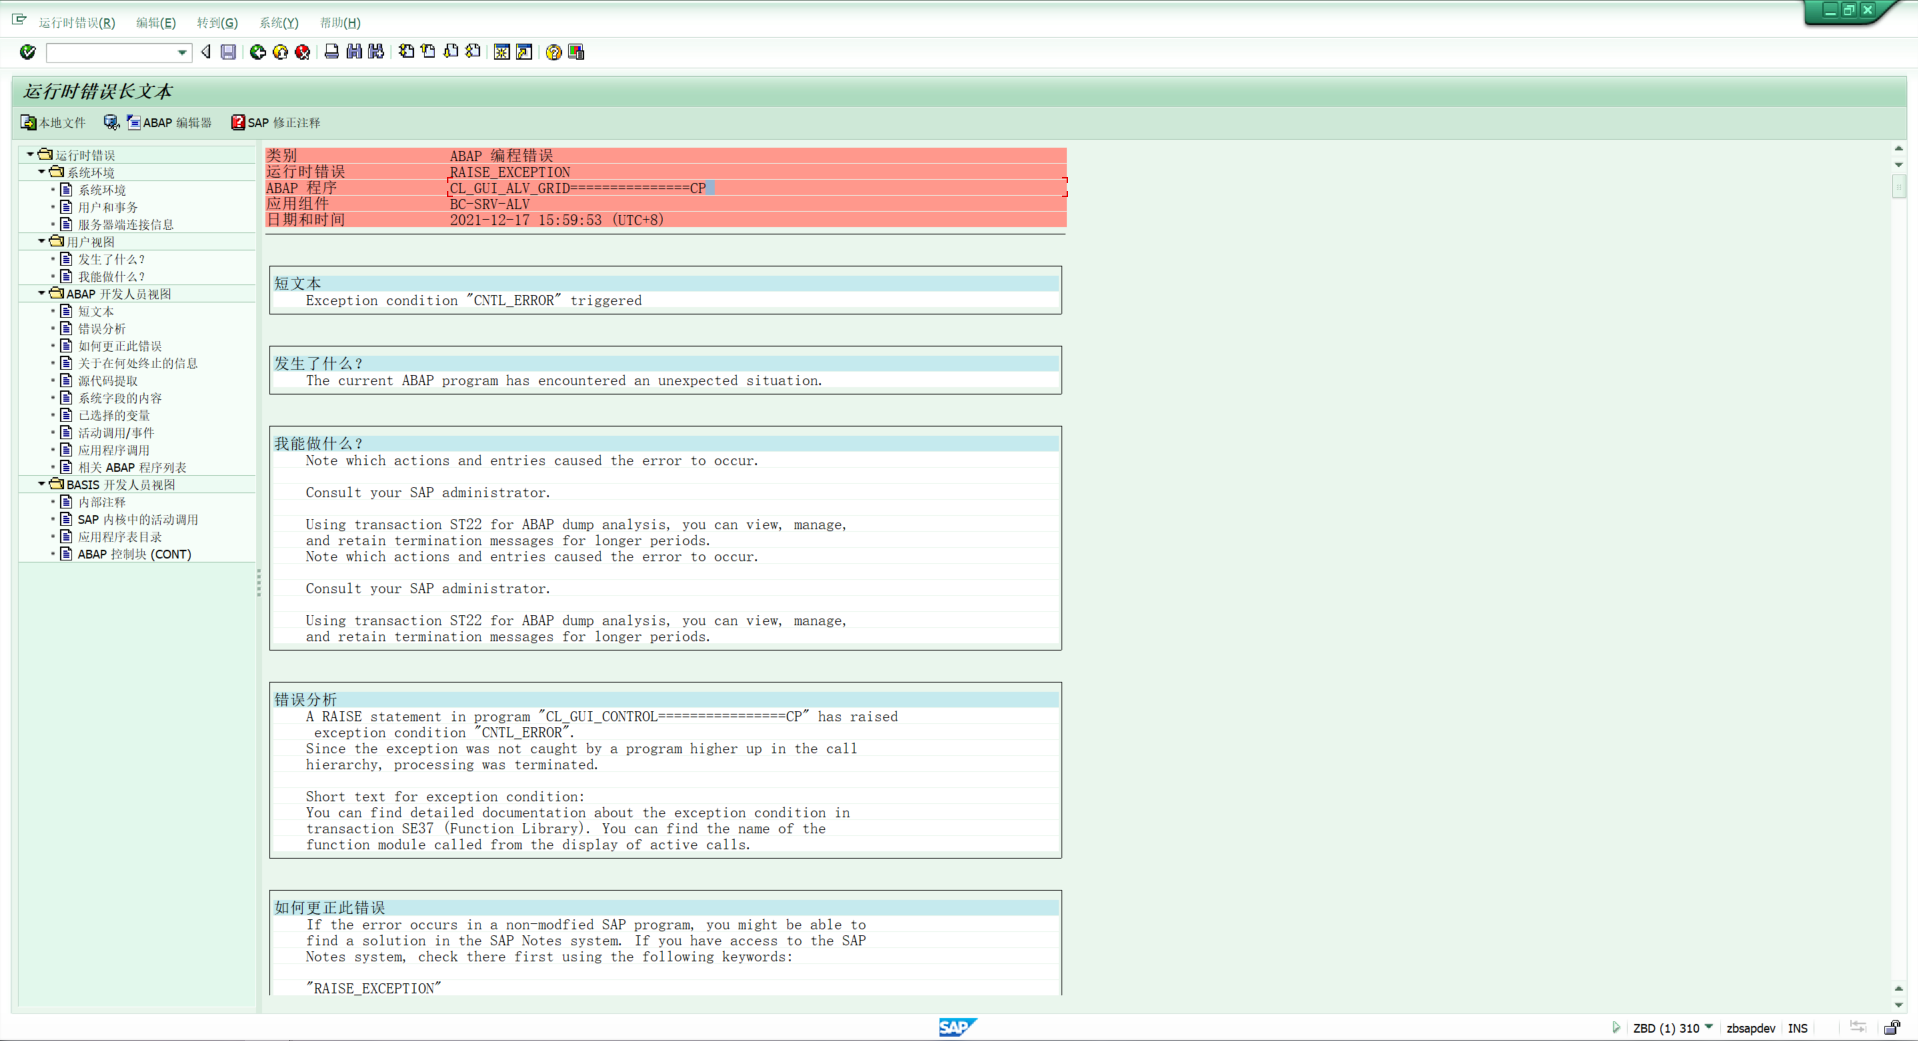
Task: Click the scroll-down arrow at the pane bottom
Action: point(1899,1005)
